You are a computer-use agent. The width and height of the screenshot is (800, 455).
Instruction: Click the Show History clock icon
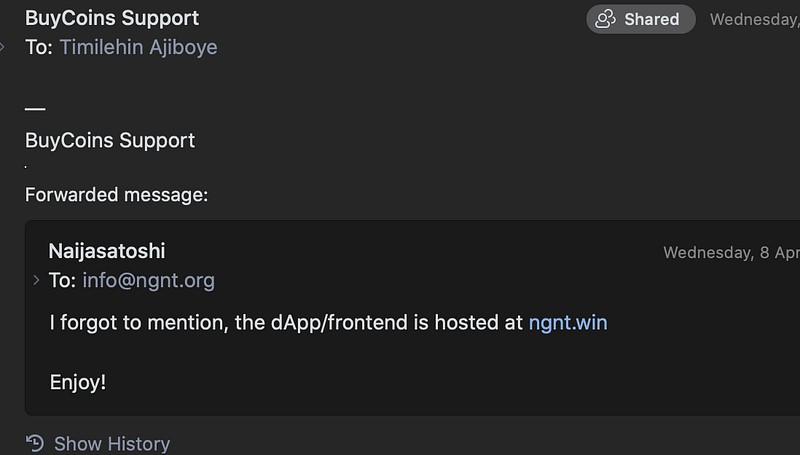[x=35, y=443]
